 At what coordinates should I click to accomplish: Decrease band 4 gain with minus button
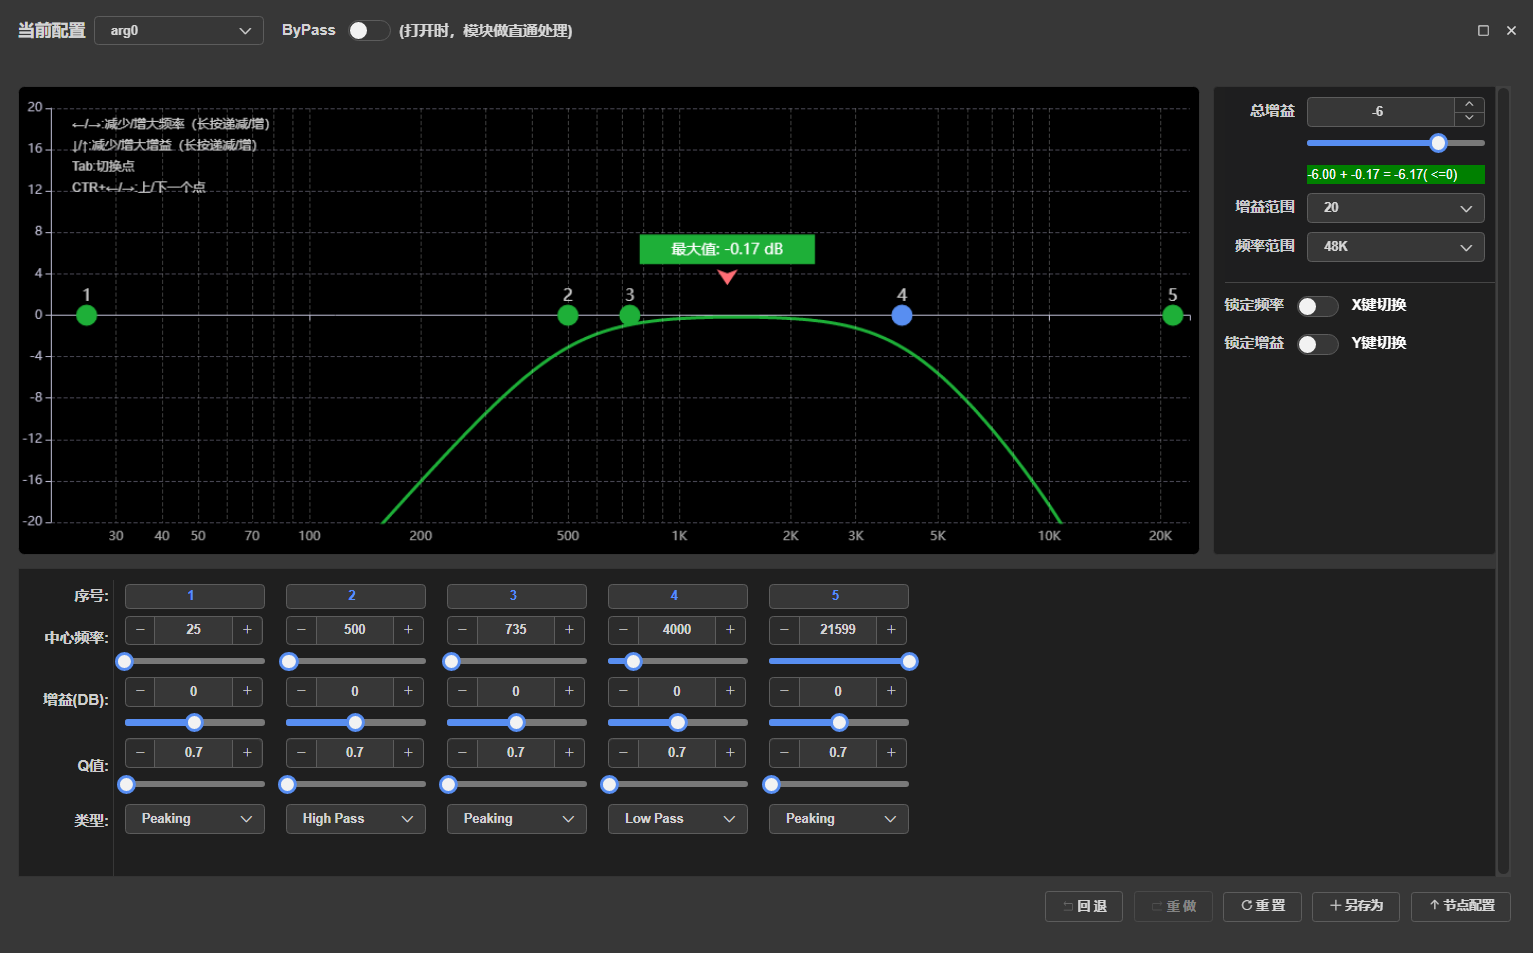tap(623, 692)
